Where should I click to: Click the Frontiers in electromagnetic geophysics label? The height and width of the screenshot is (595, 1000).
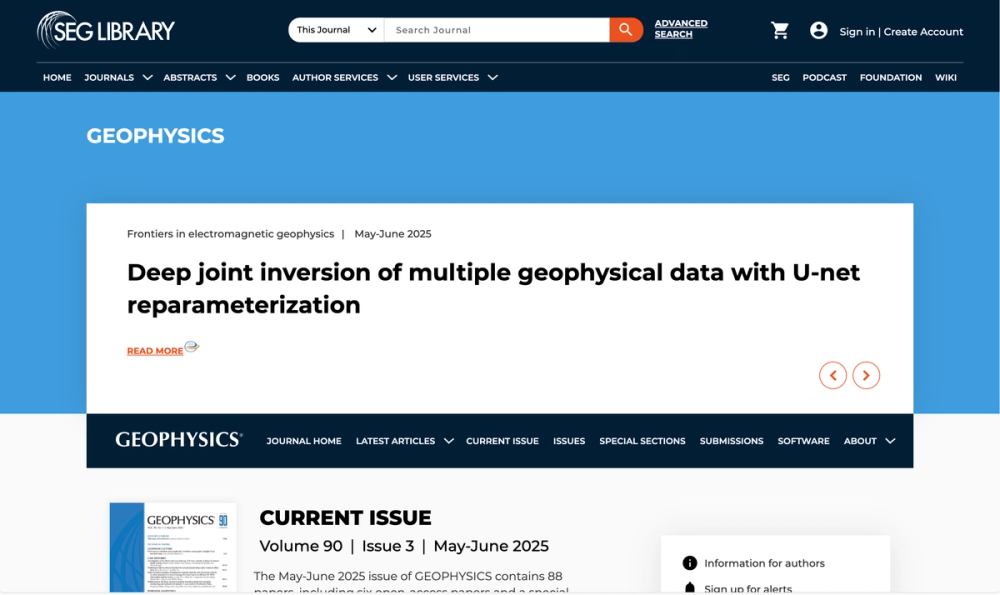pos(230,233)
